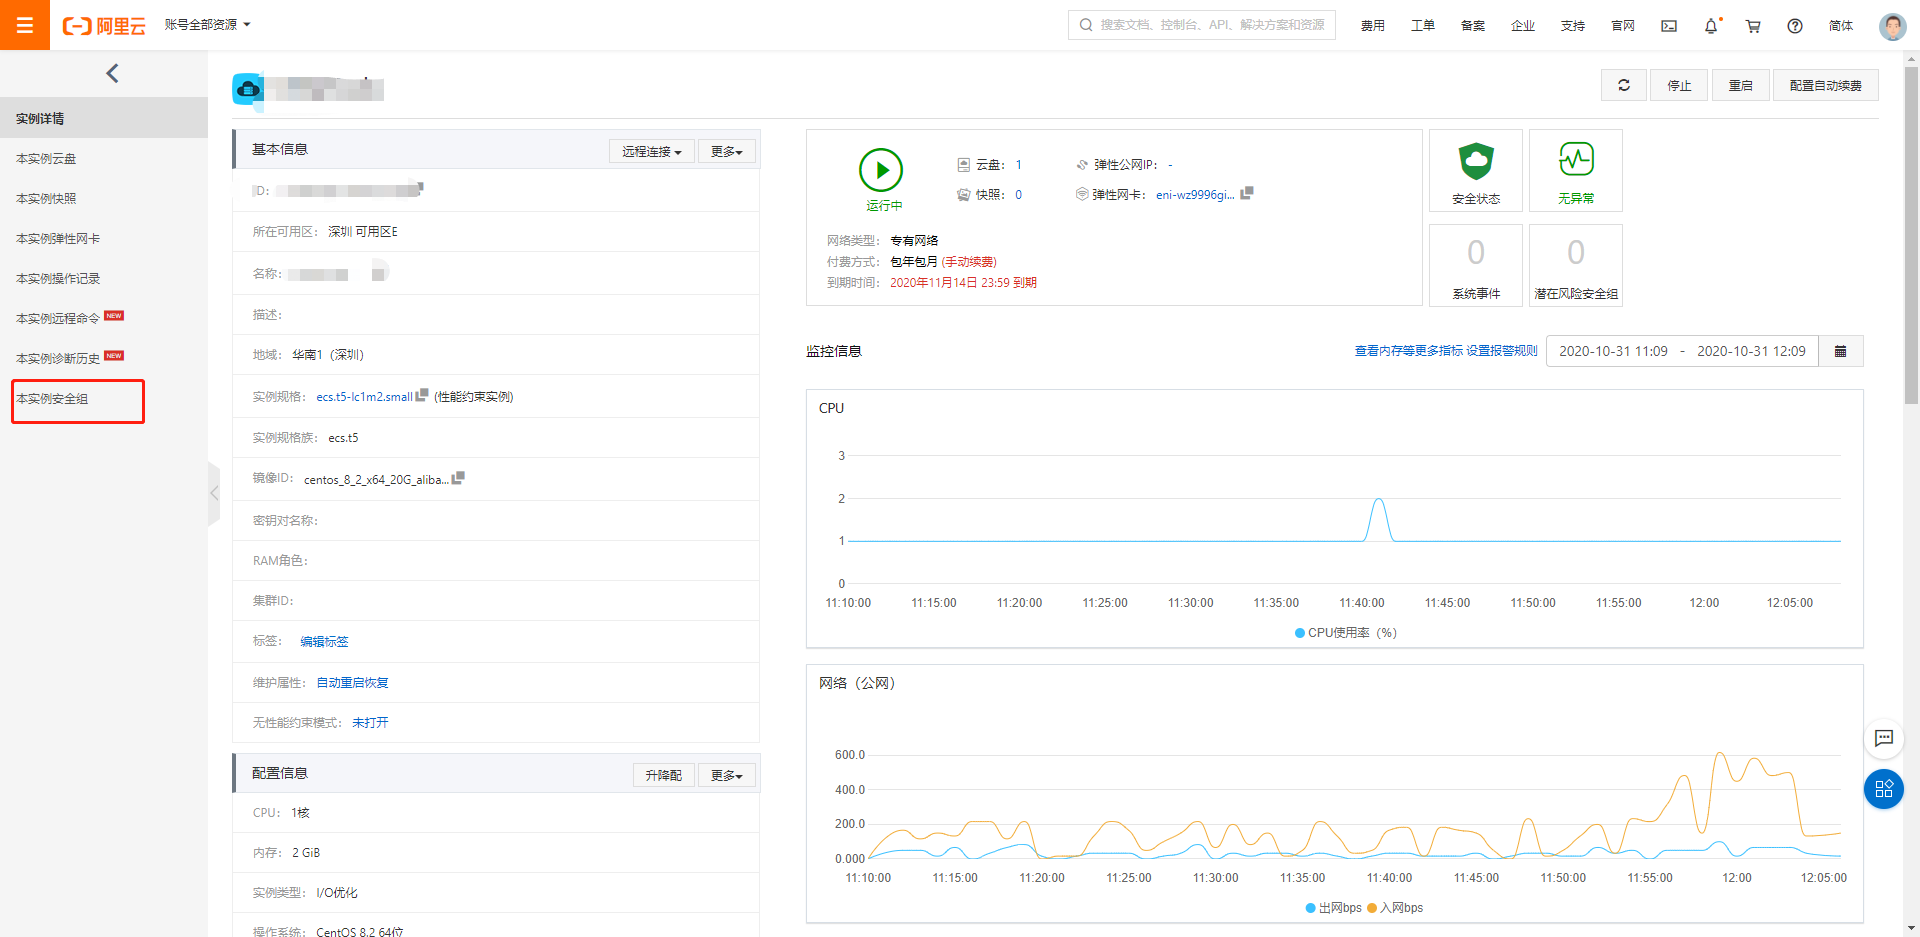The image size is (1920, 937).
Task: Open the 系统事件 count card
Action: coord(1476,265)
